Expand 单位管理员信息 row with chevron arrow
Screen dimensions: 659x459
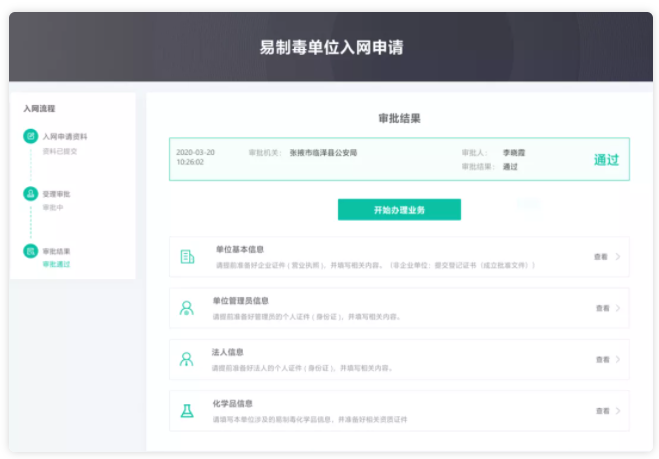618,308
